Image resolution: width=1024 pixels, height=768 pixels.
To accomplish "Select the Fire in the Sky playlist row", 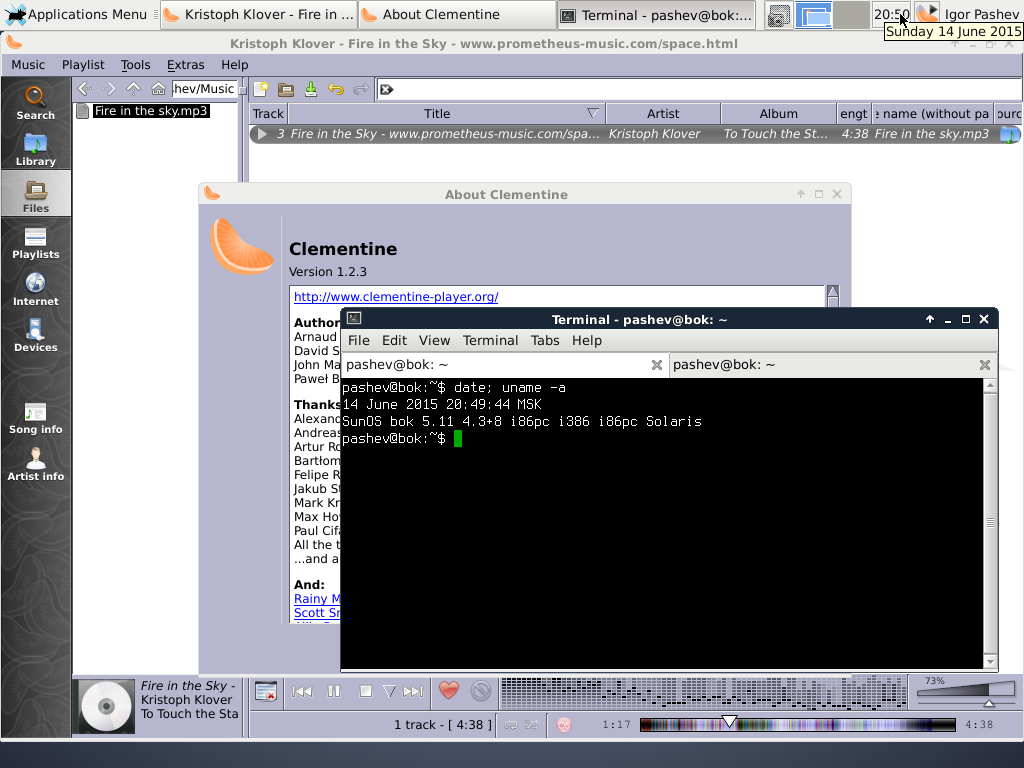I will 635,134.
